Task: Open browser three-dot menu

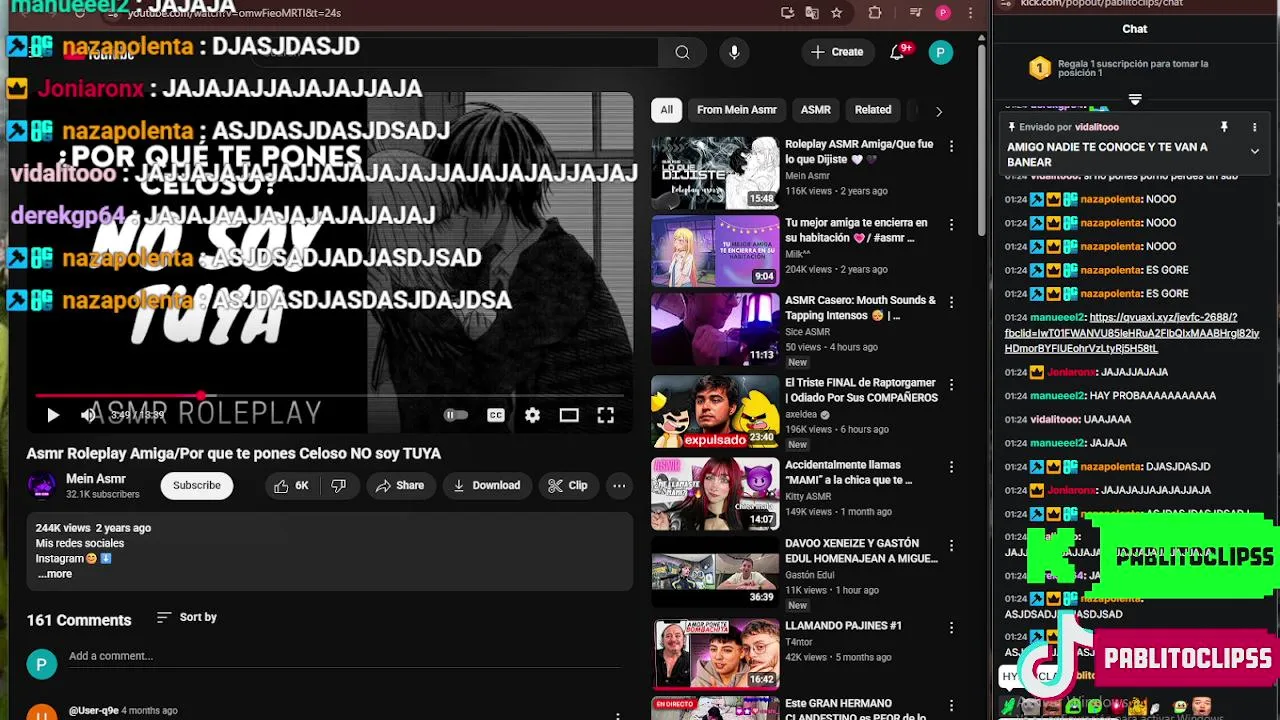Action: (970, 13)
